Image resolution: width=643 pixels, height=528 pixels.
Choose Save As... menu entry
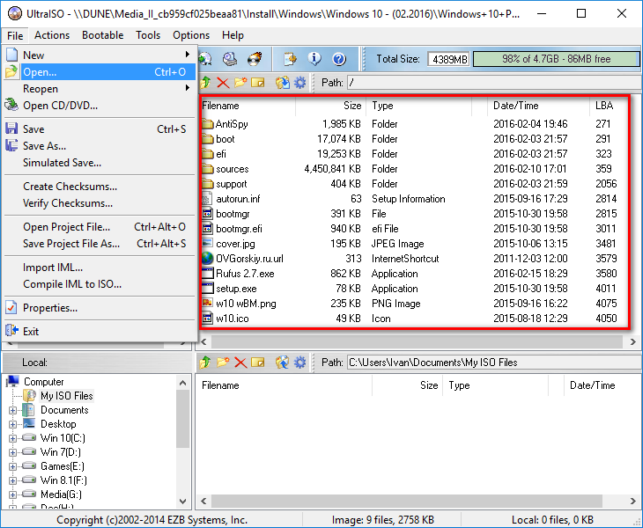pos(100,146)
